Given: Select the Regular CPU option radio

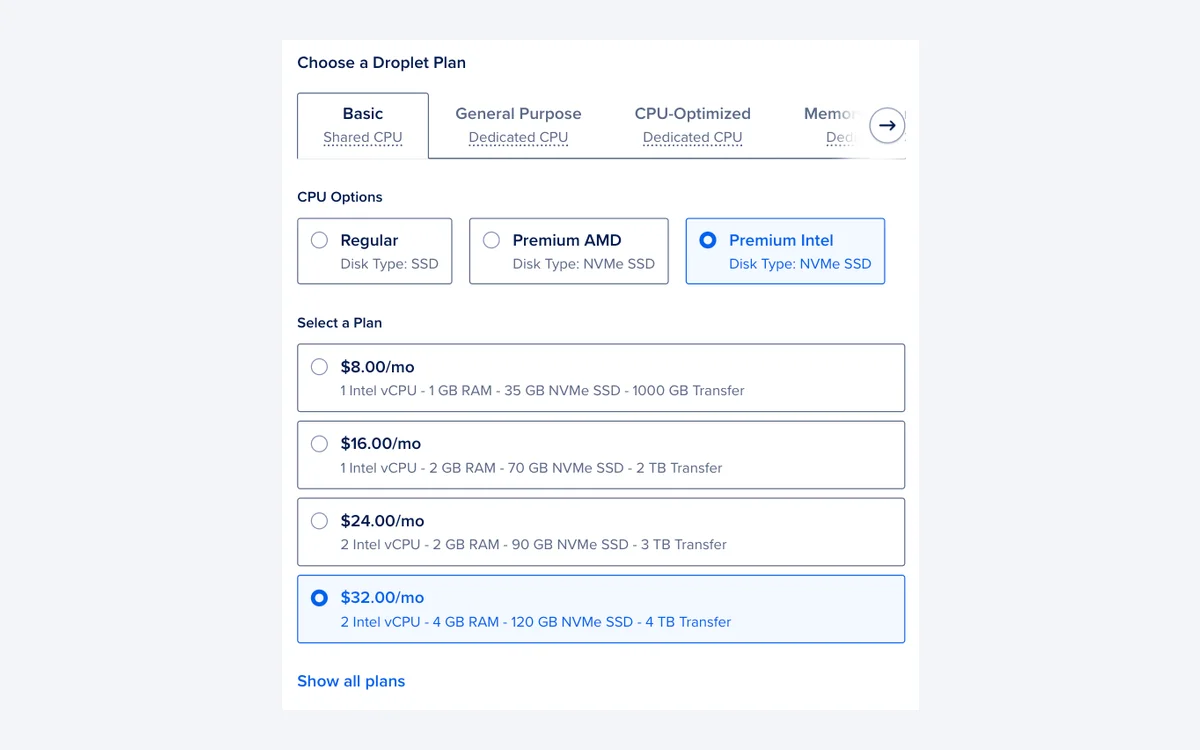Looking at the screenshot, I should 319,240.
